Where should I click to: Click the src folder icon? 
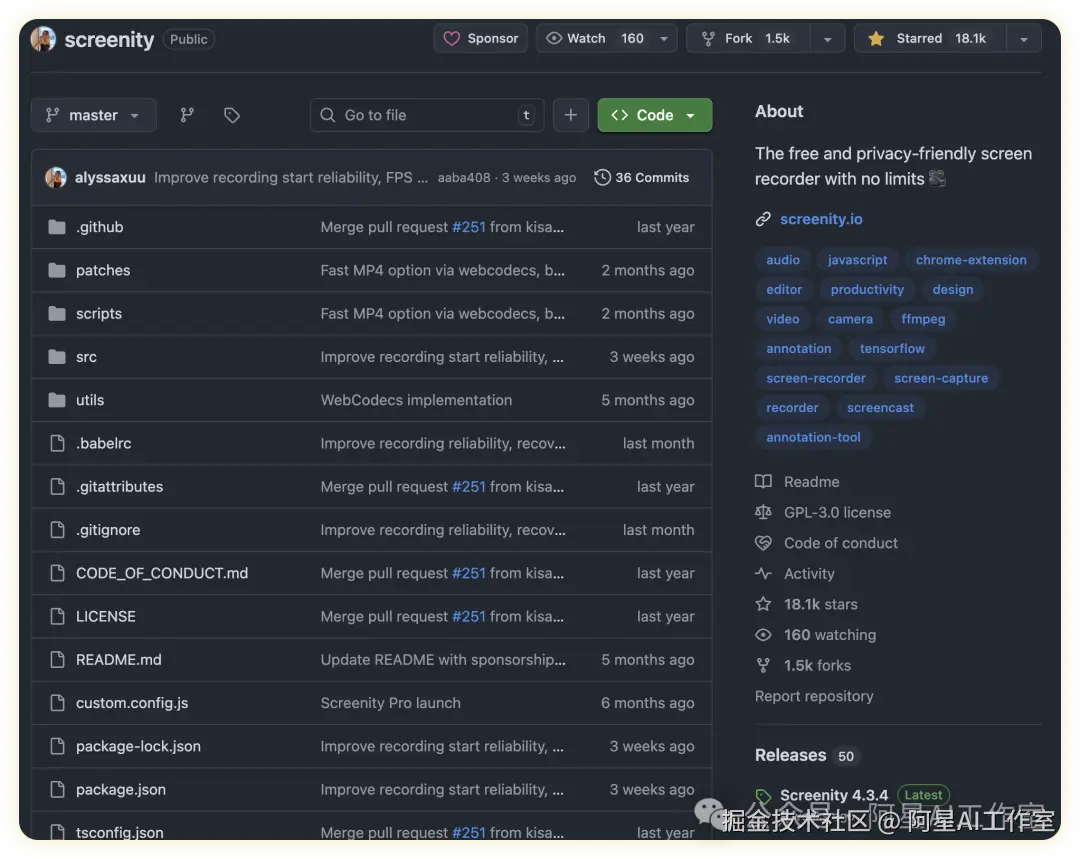(x=57, y=357)
